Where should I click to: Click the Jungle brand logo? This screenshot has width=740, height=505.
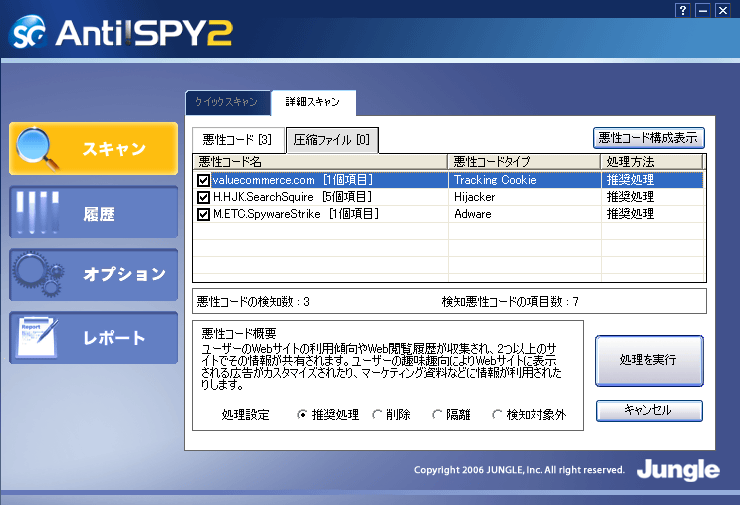[678, 470]
